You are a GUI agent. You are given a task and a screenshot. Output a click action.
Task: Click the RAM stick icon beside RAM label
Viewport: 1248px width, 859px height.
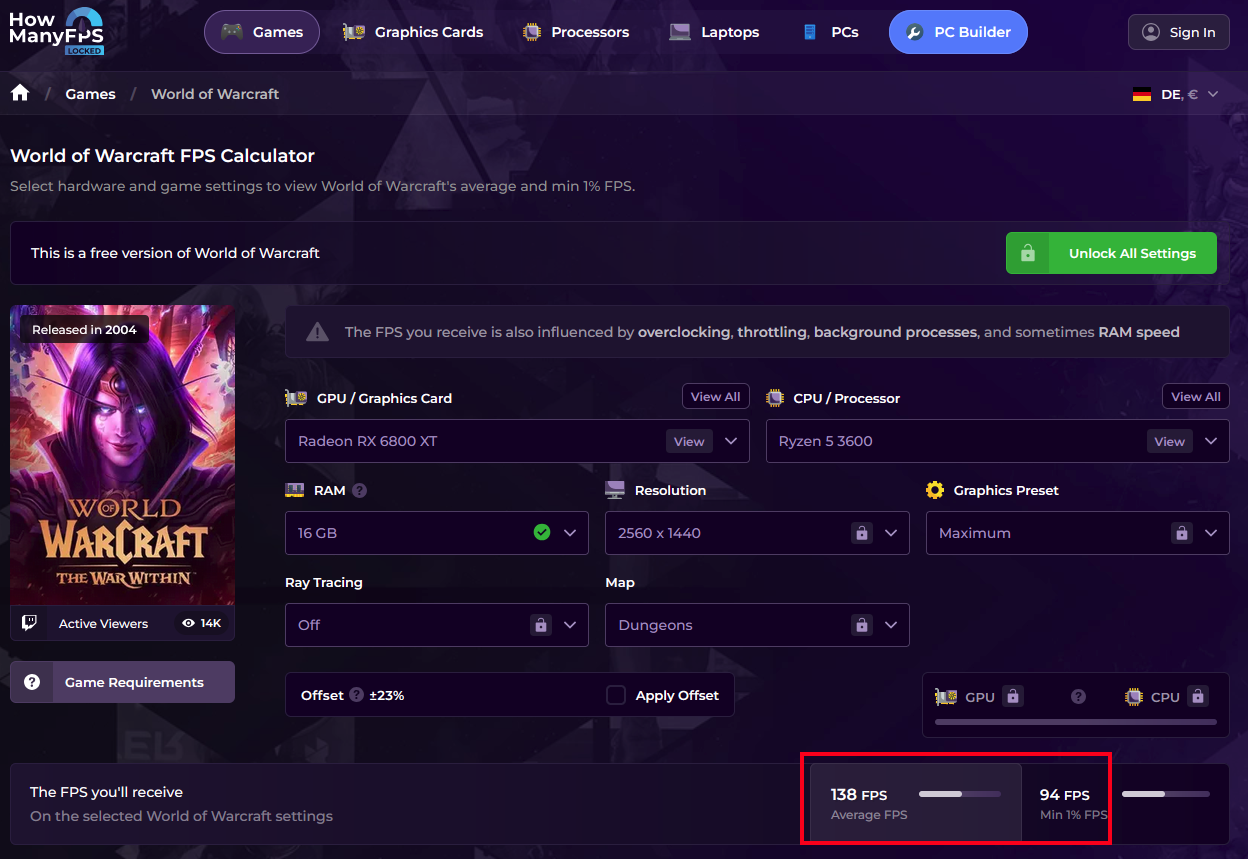coord(295,490)
